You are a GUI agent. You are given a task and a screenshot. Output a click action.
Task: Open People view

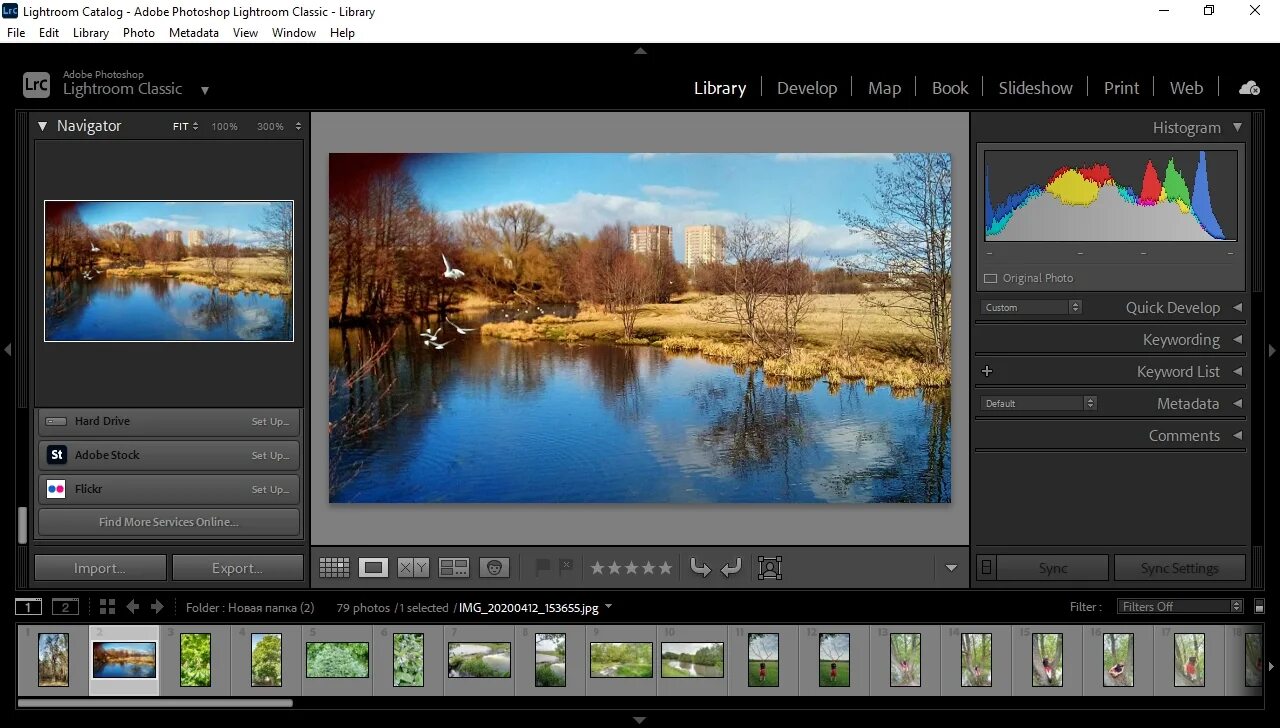pyautogui.click(x=493, y=567)
